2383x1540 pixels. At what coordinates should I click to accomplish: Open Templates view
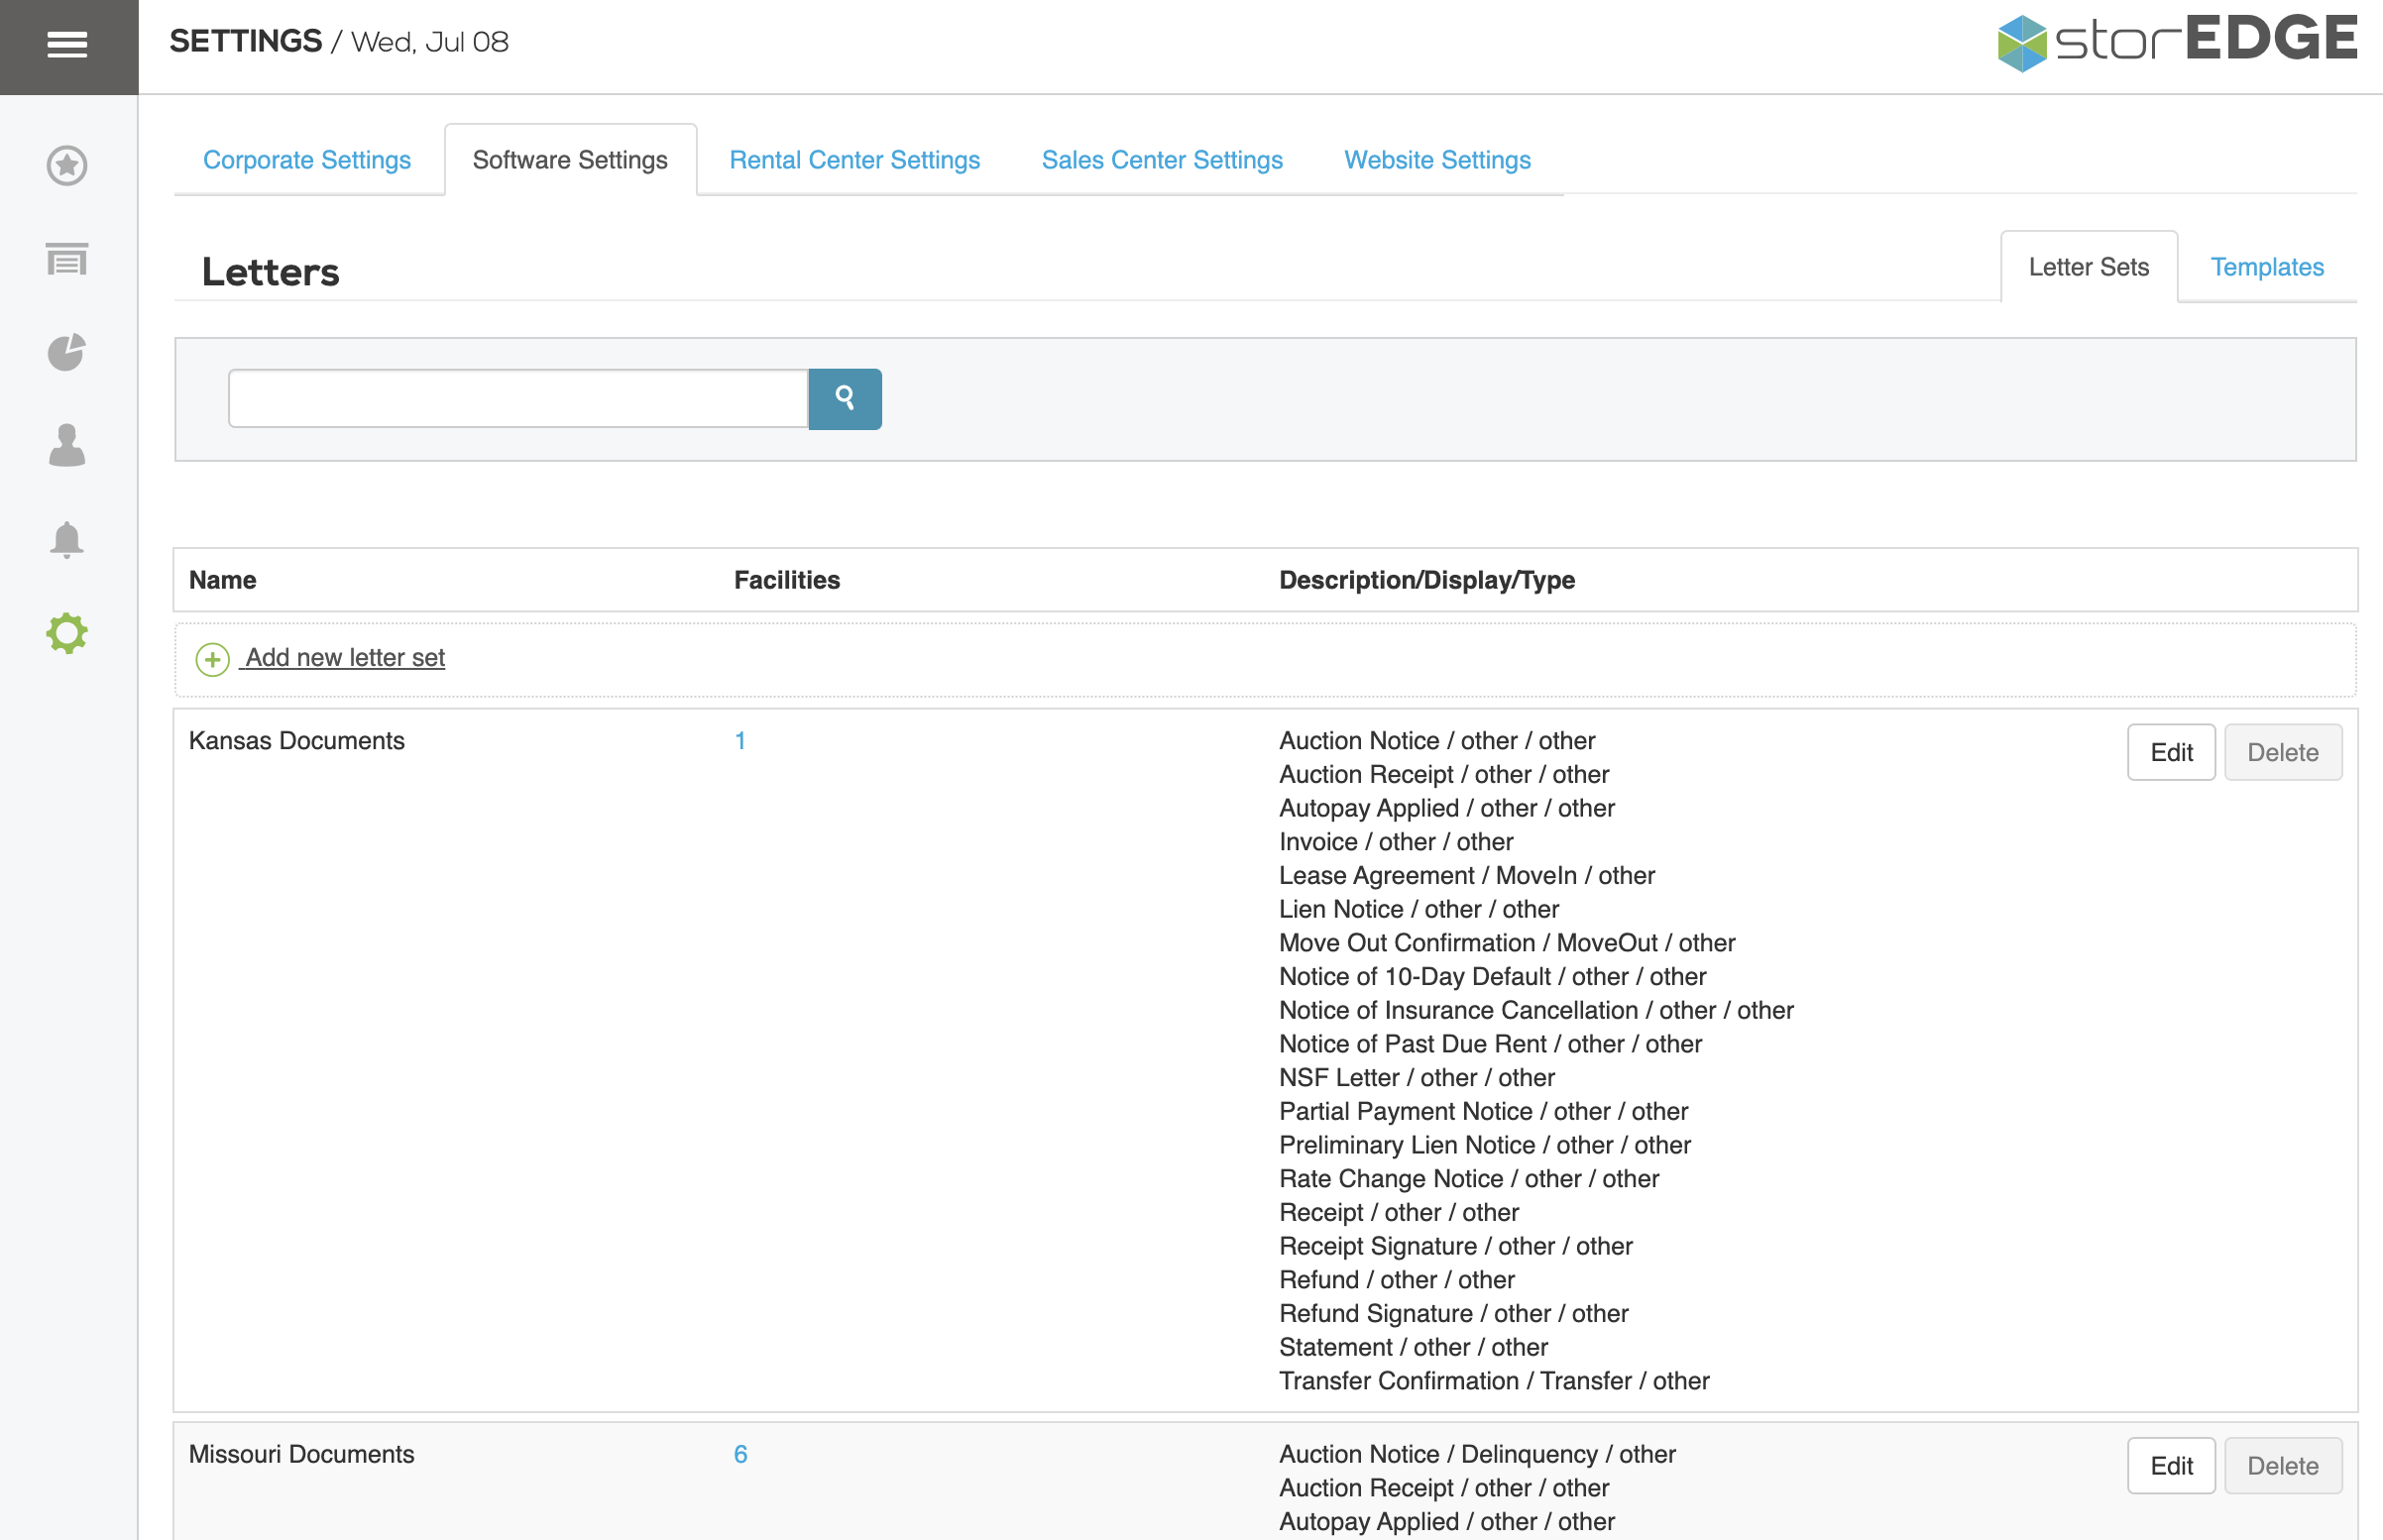pyautogui.click(x=2265, y=266)
